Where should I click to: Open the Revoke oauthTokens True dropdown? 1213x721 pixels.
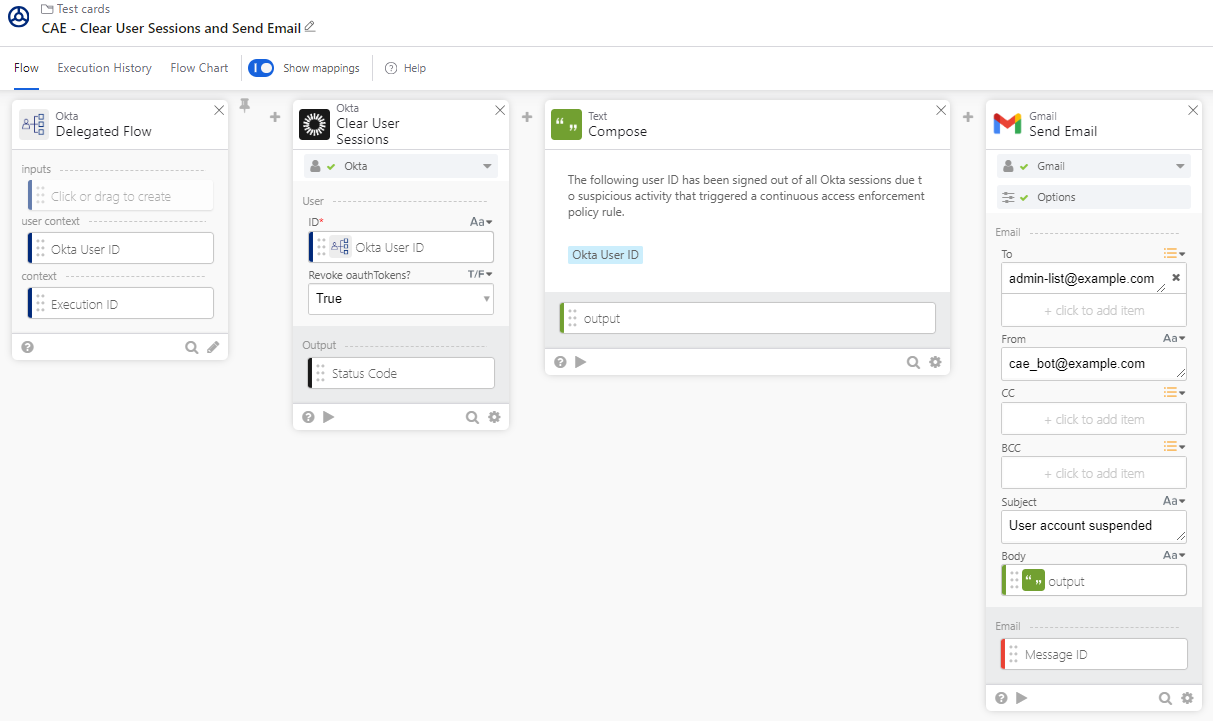400,299
